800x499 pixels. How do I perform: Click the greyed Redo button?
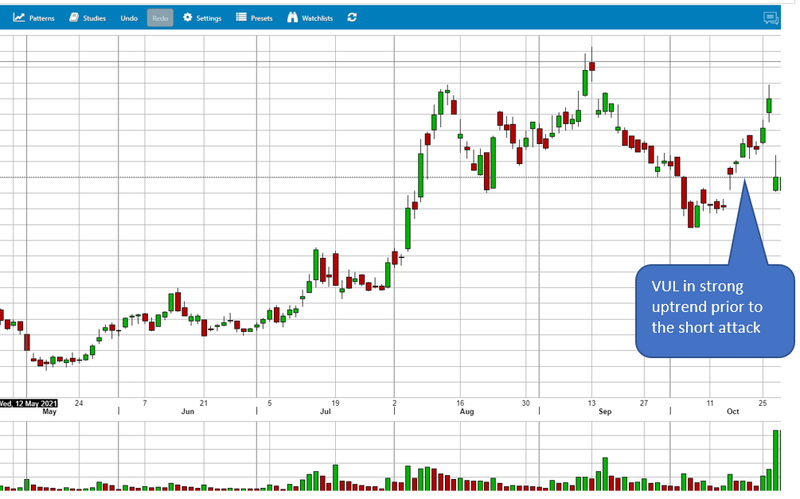[160, 18]
